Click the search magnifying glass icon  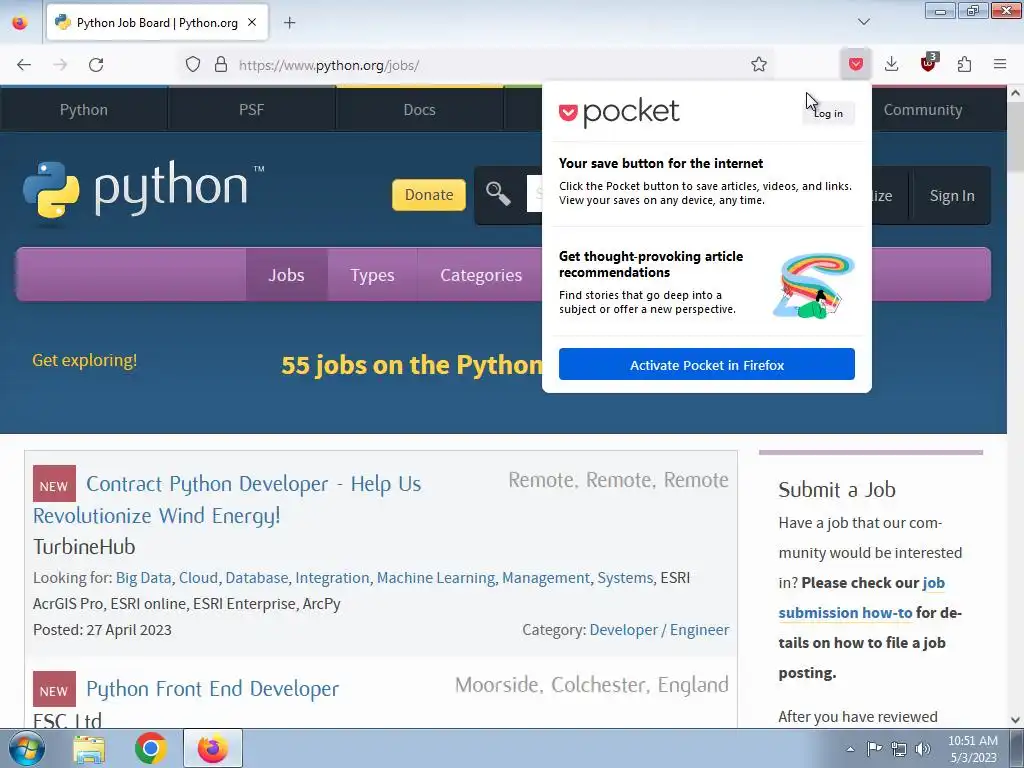point(498,194)
